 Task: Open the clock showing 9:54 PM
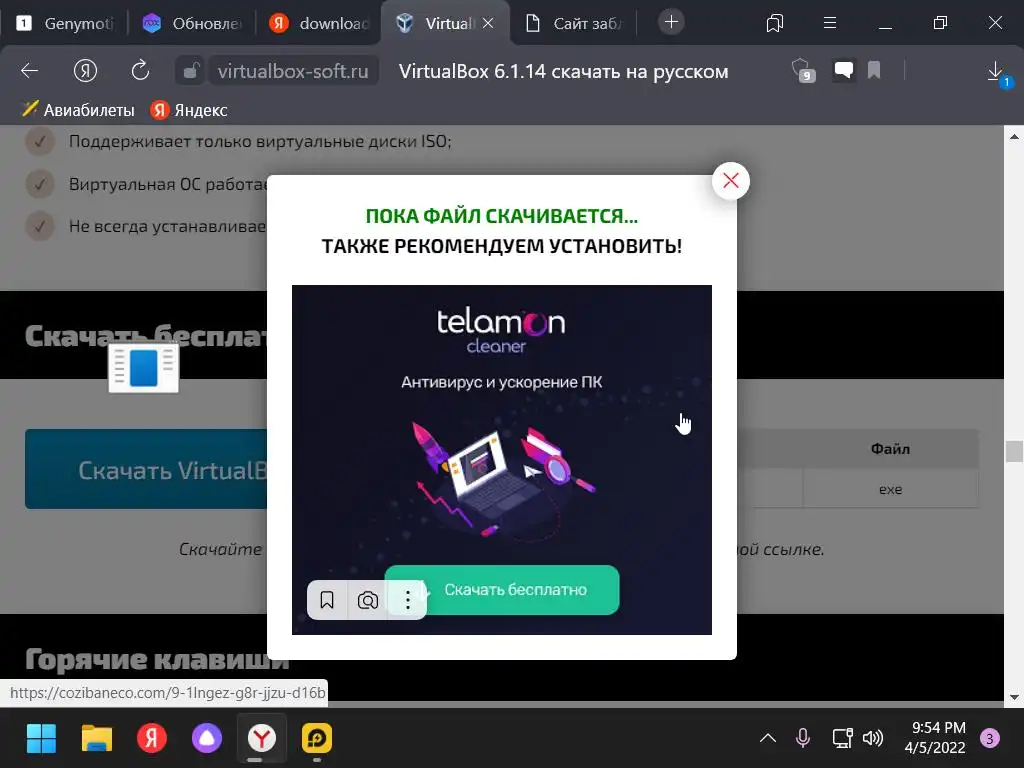pos(935,737)
